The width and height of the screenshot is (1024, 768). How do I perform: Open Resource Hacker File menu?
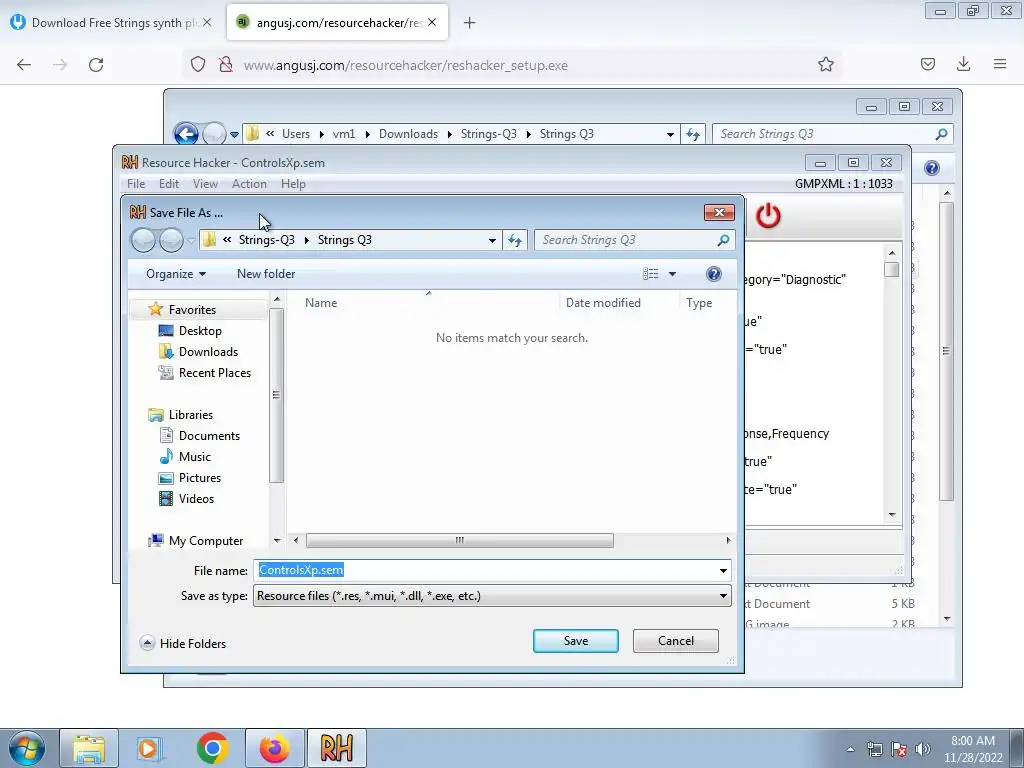(x=136, y=184)
